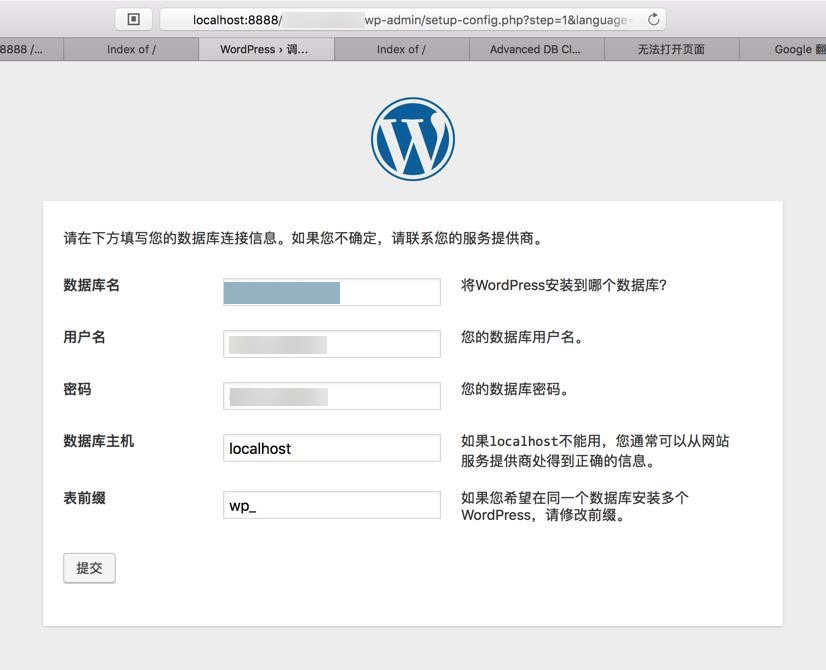Switch to the Google tab
Screen dimensions: 826x670
pyautogui.click(x=783, y=49)
